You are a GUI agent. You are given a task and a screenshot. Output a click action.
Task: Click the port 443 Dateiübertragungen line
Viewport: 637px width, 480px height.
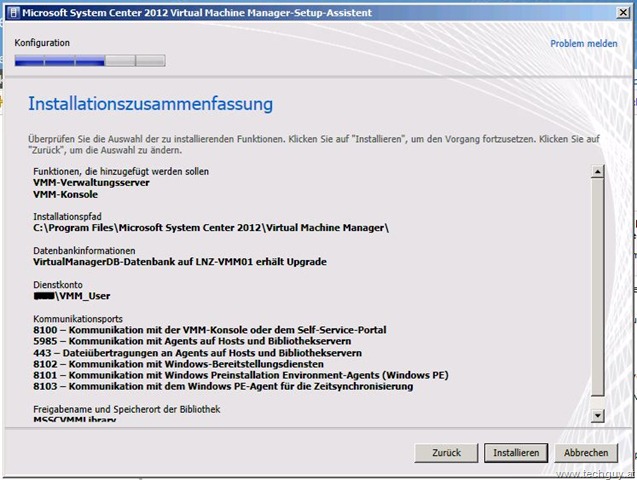197,353
